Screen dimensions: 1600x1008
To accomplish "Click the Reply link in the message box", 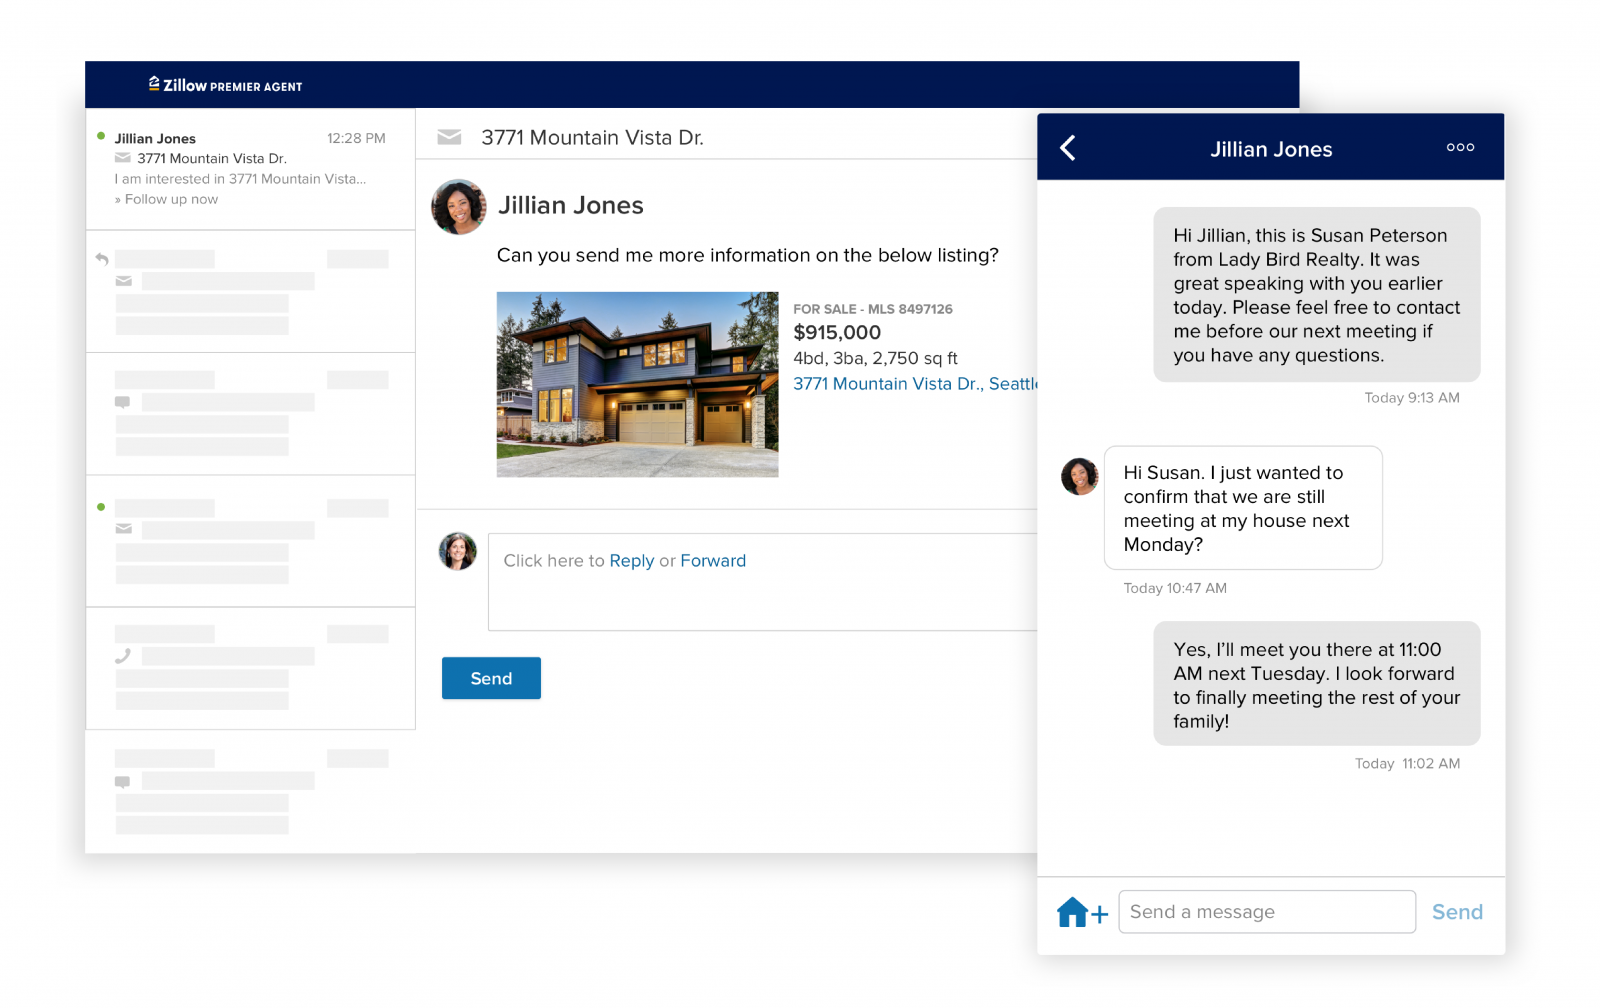I will [x=631, y=561].
